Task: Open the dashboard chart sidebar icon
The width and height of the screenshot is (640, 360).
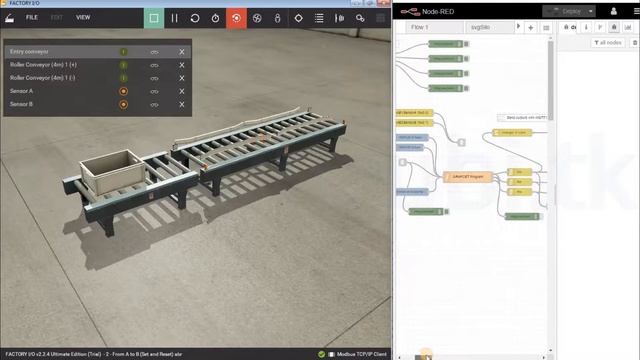Action: point(628,27)
